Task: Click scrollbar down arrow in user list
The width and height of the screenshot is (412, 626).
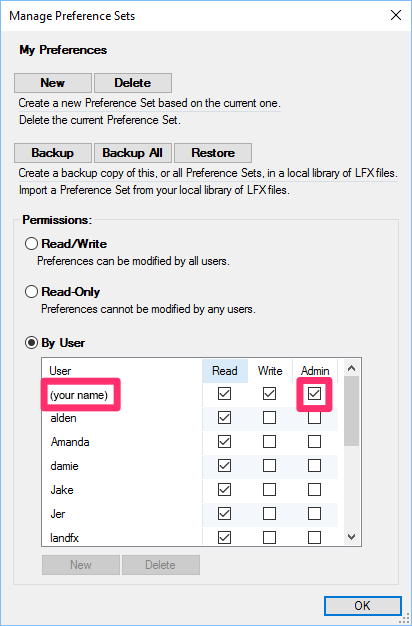Action: click(x=352, y=537)
